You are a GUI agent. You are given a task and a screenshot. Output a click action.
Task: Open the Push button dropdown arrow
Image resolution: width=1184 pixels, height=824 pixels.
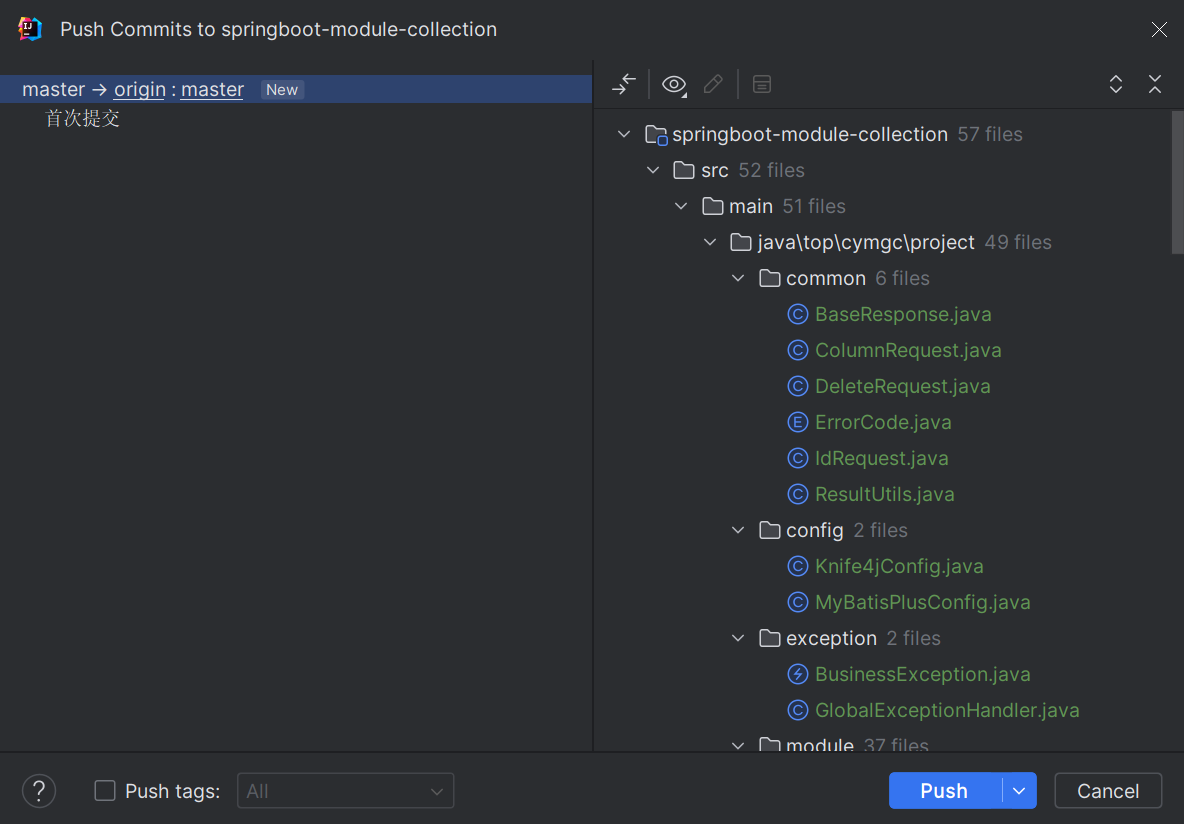click(1019, 791)
